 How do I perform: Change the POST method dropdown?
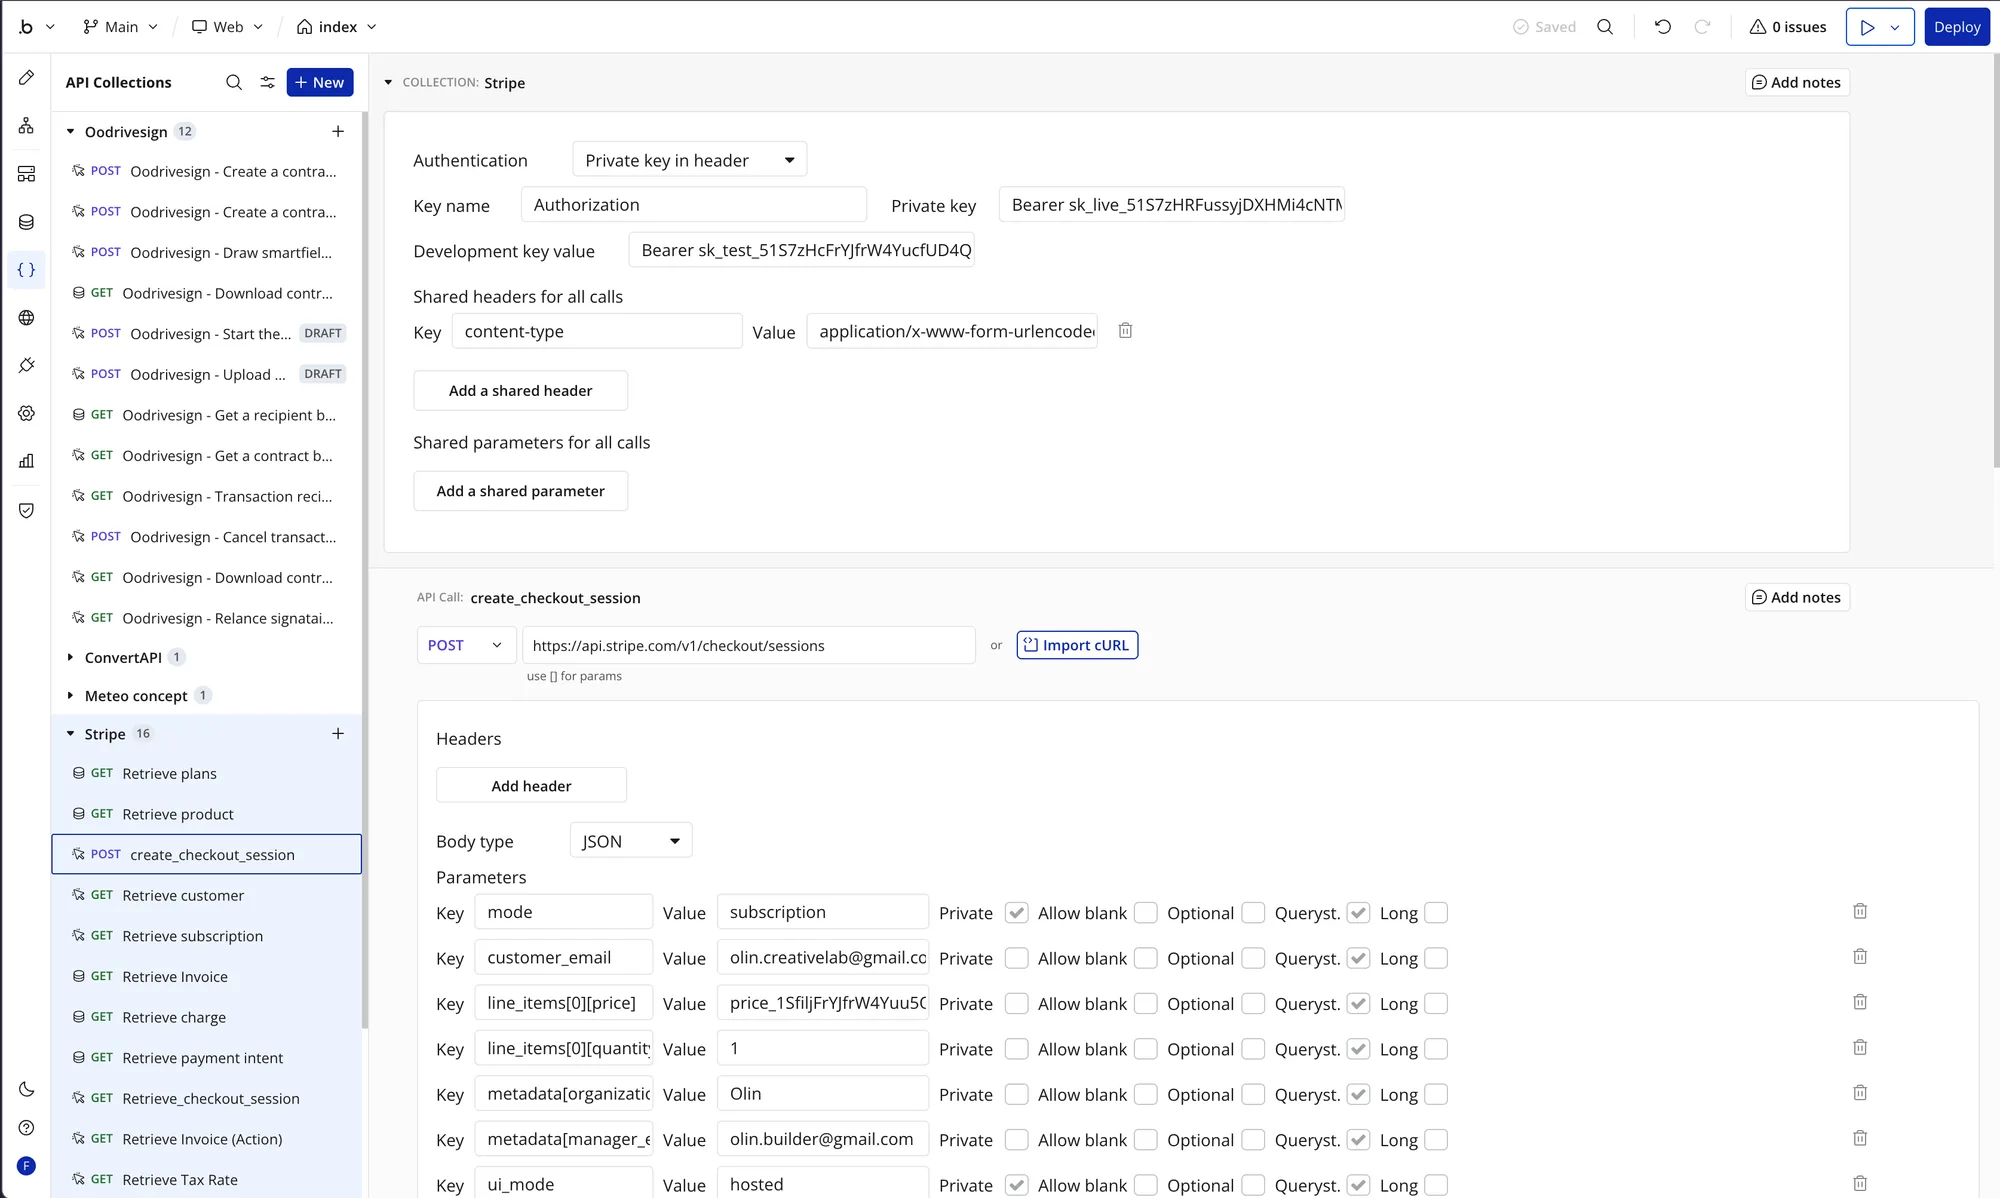tap(466, 645)
